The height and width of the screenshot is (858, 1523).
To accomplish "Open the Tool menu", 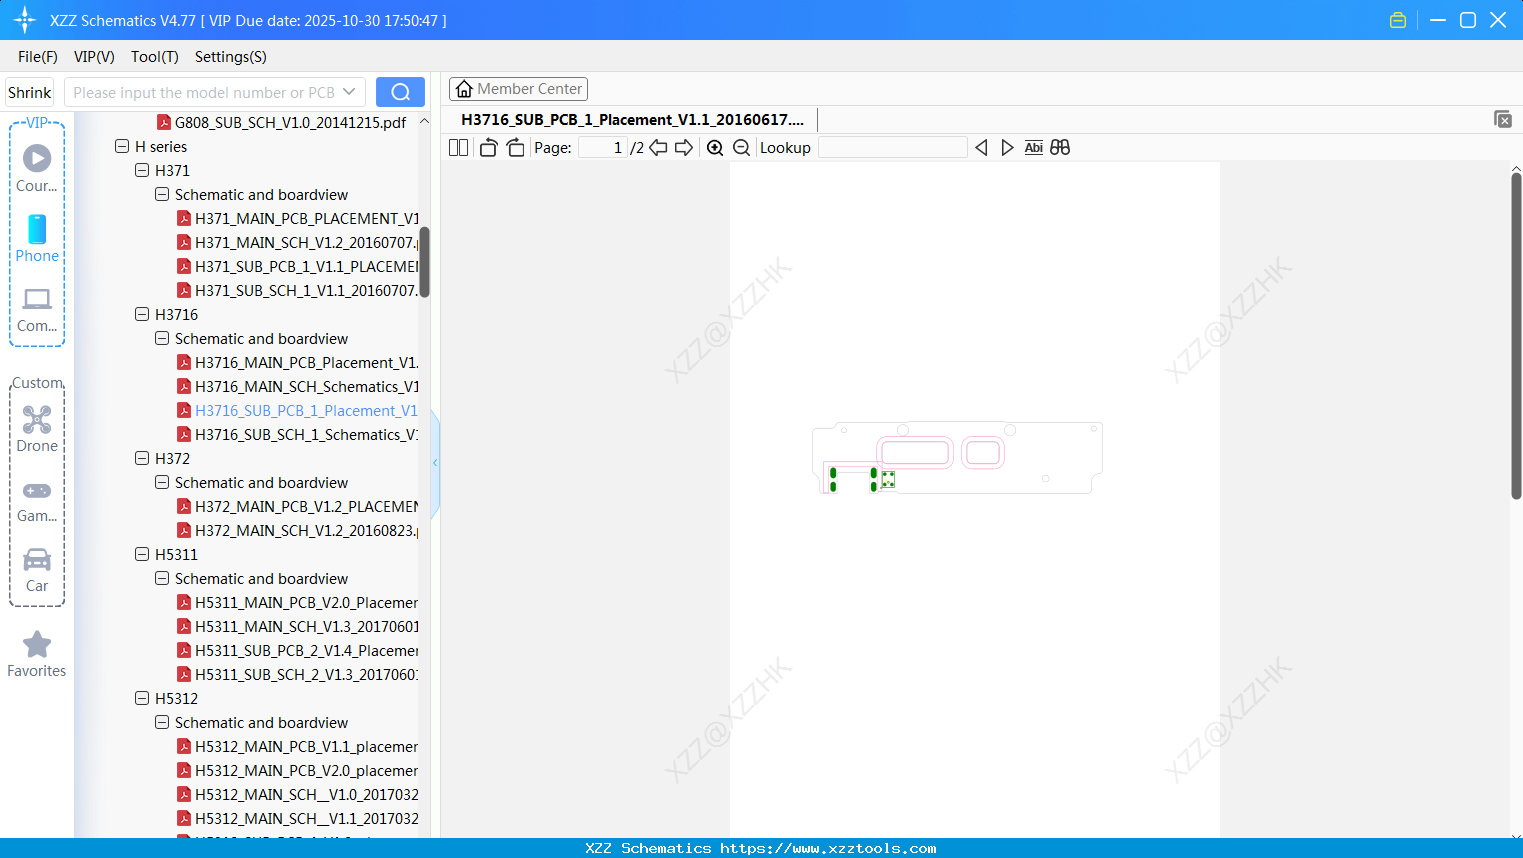I will [x=154, y=57].
